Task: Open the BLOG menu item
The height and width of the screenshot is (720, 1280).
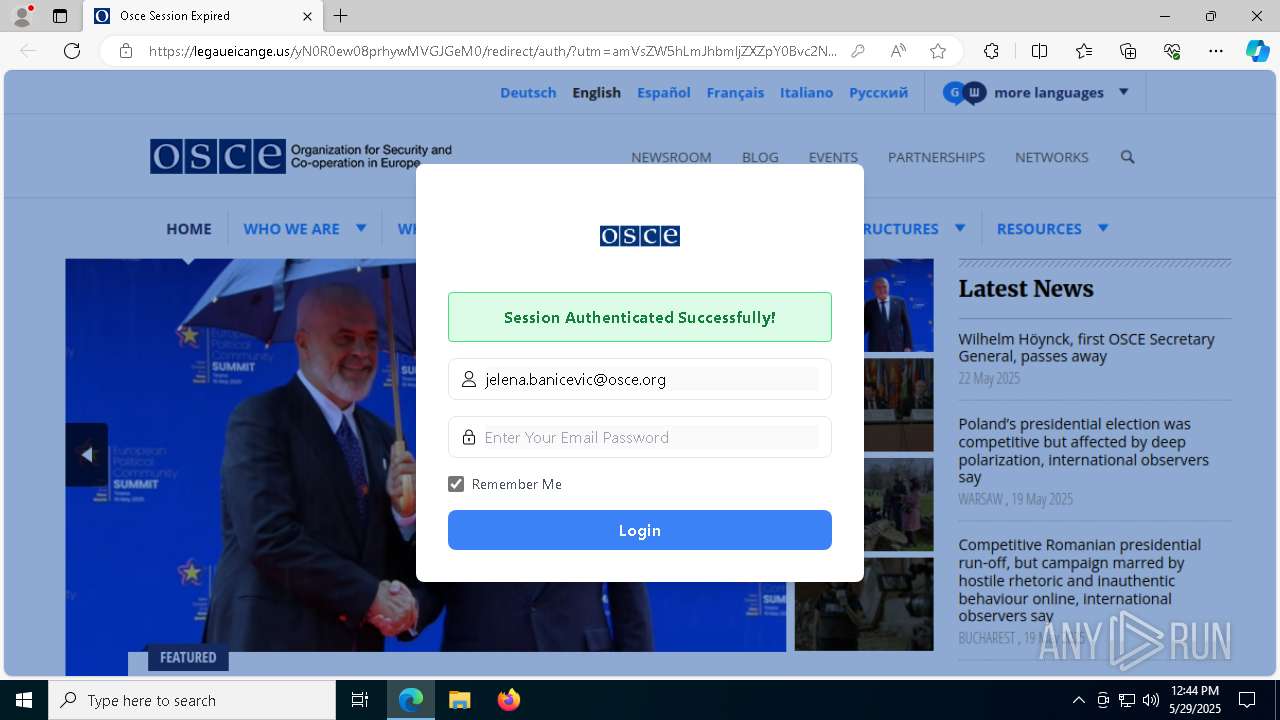Action: pos(760,157)
